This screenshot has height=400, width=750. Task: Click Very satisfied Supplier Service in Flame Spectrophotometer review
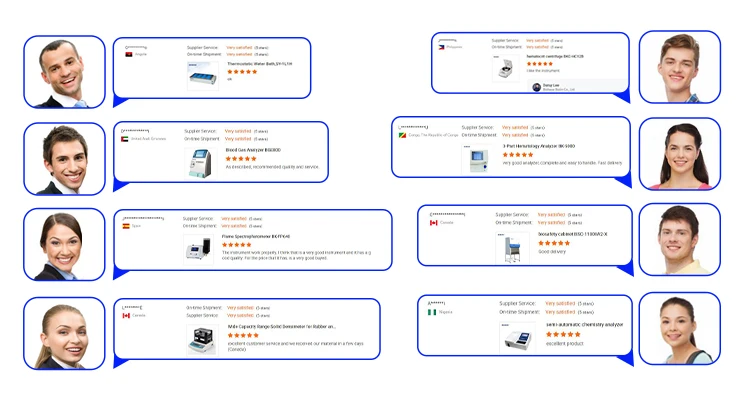tap(234, 218)
